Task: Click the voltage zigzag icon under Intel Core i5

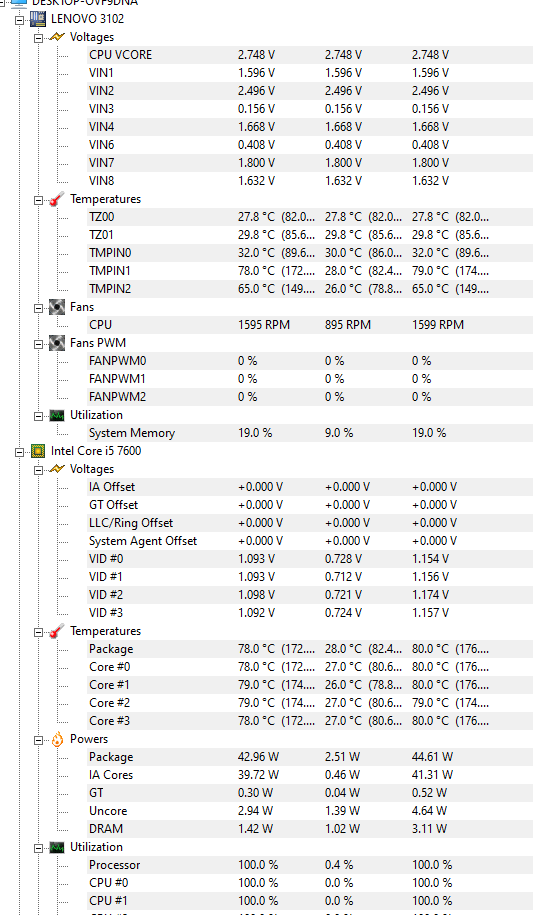Action: pyautogui.click(x=57, y=469)
